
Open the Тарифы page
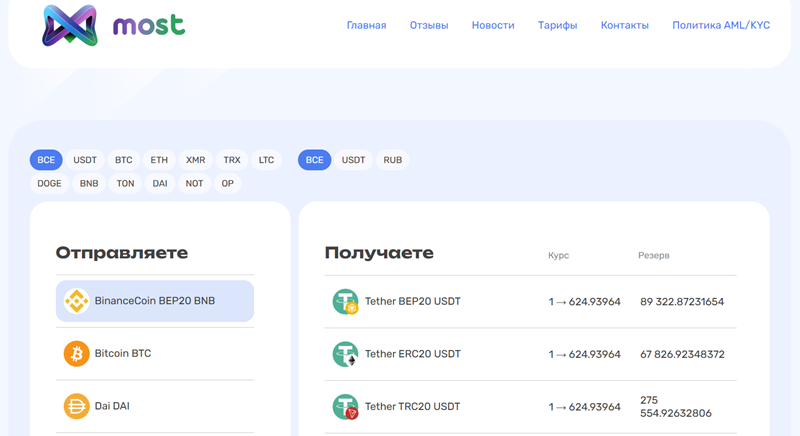tap(558, 25)
